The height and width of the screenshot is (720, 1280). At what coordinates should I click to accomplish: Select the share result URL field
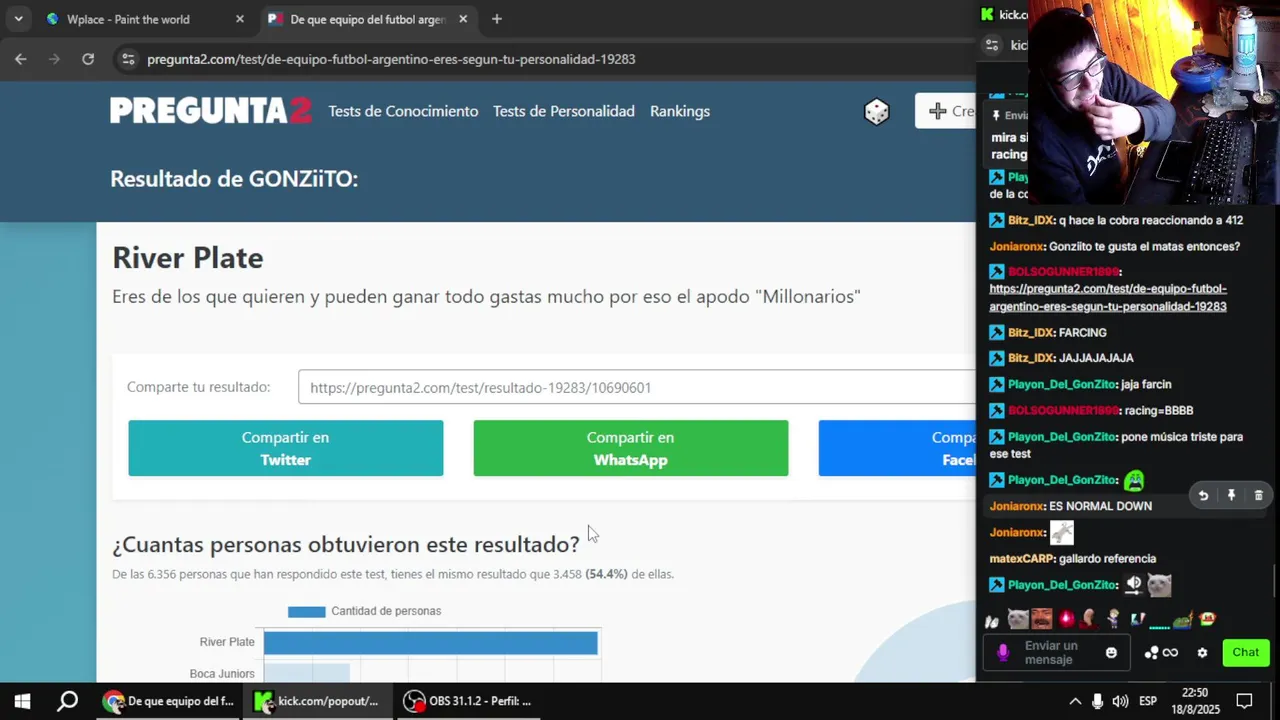(636, 388)
